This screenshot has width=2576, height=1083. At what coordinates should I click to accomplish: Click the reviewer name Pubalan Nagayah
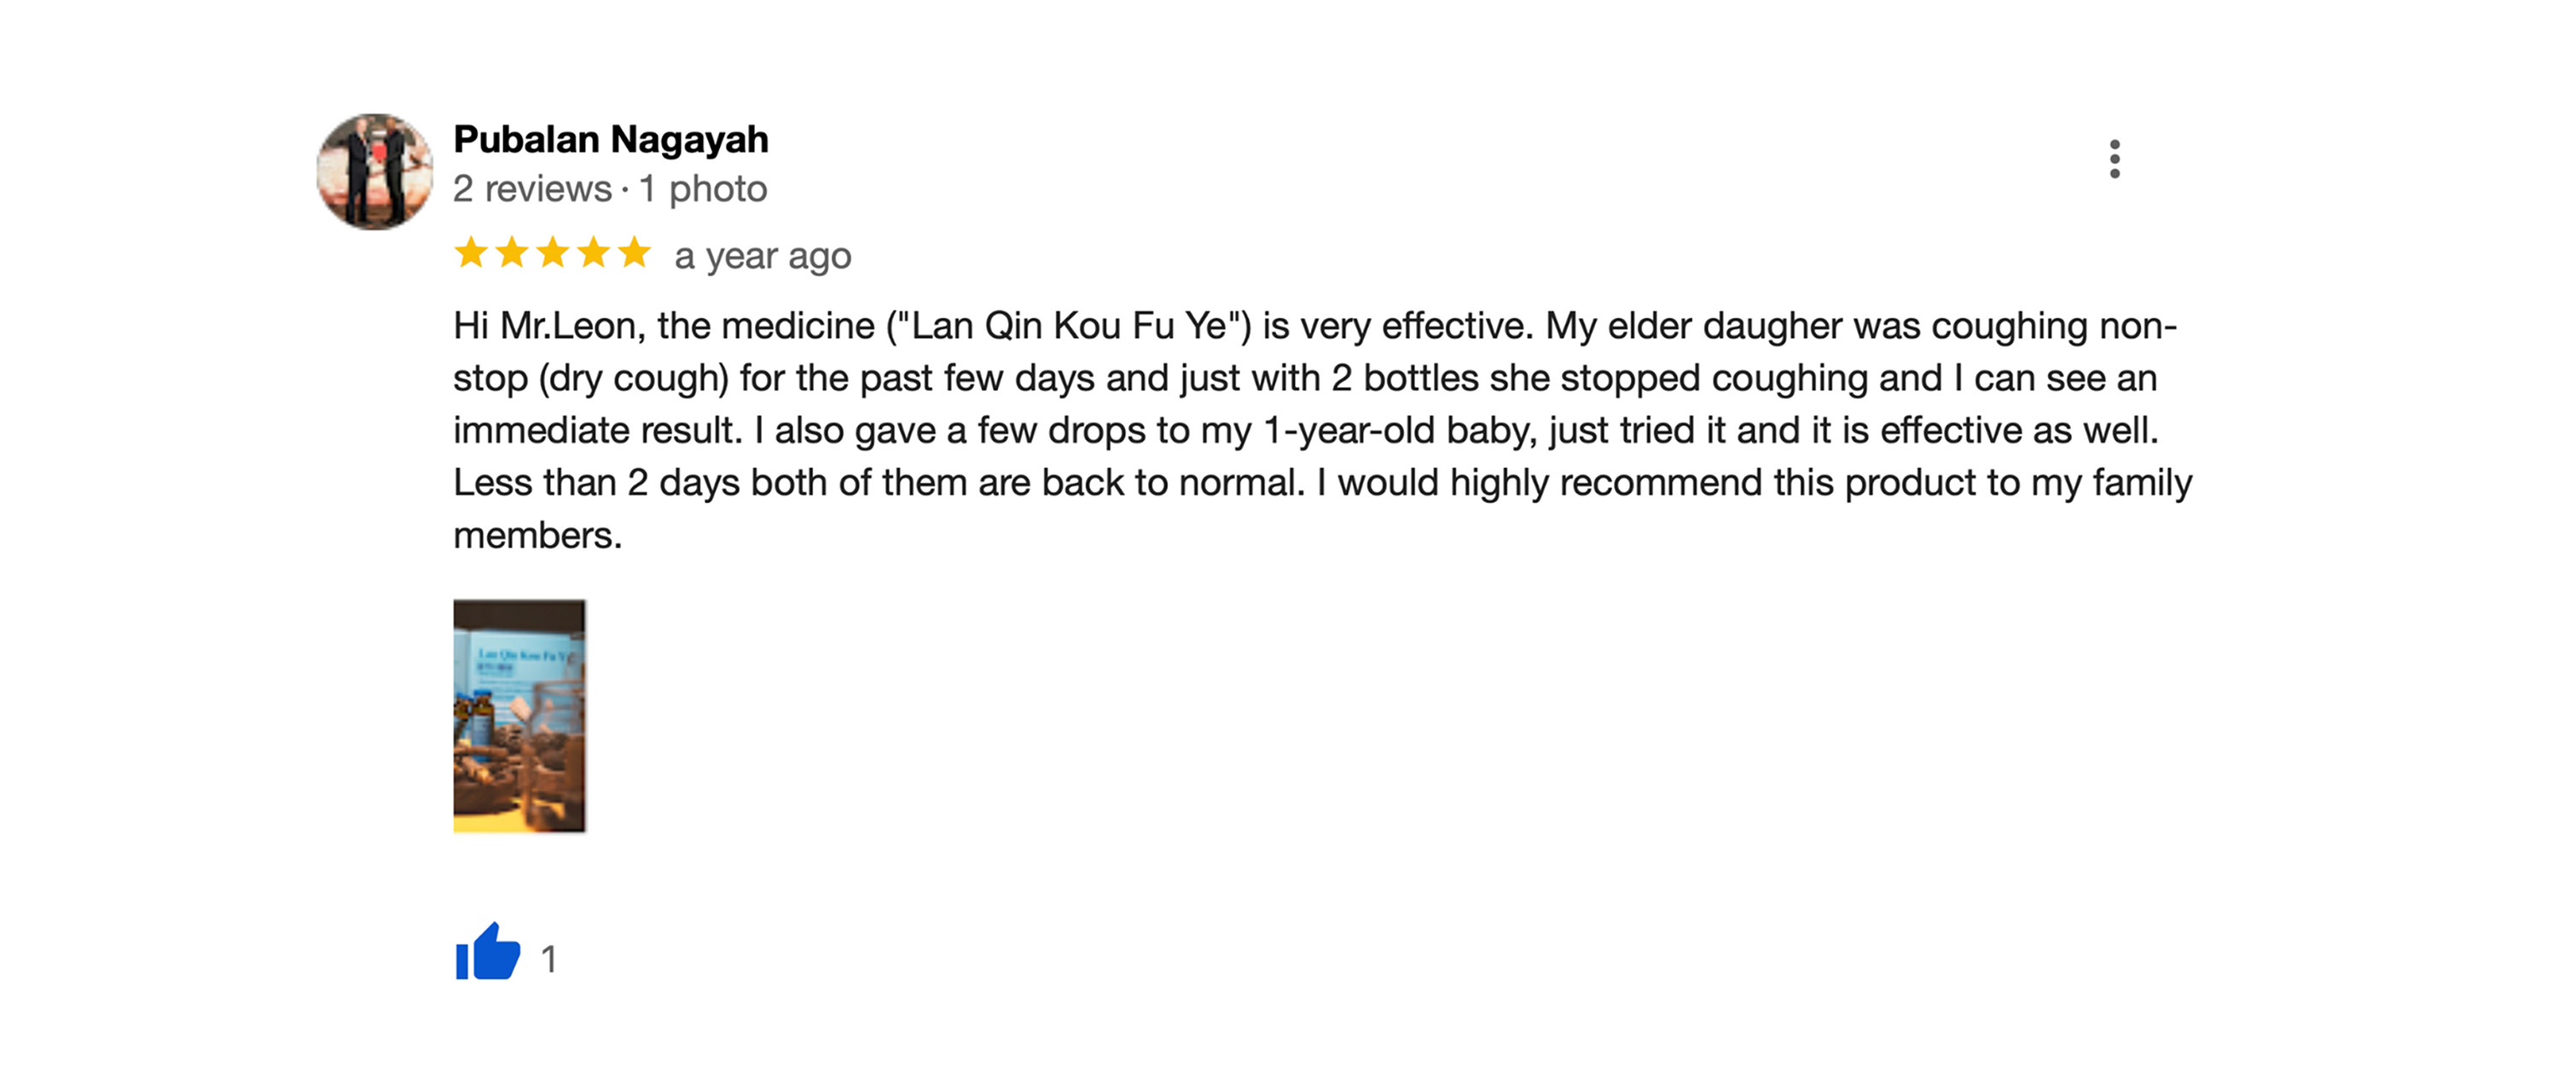coord(611,140)
